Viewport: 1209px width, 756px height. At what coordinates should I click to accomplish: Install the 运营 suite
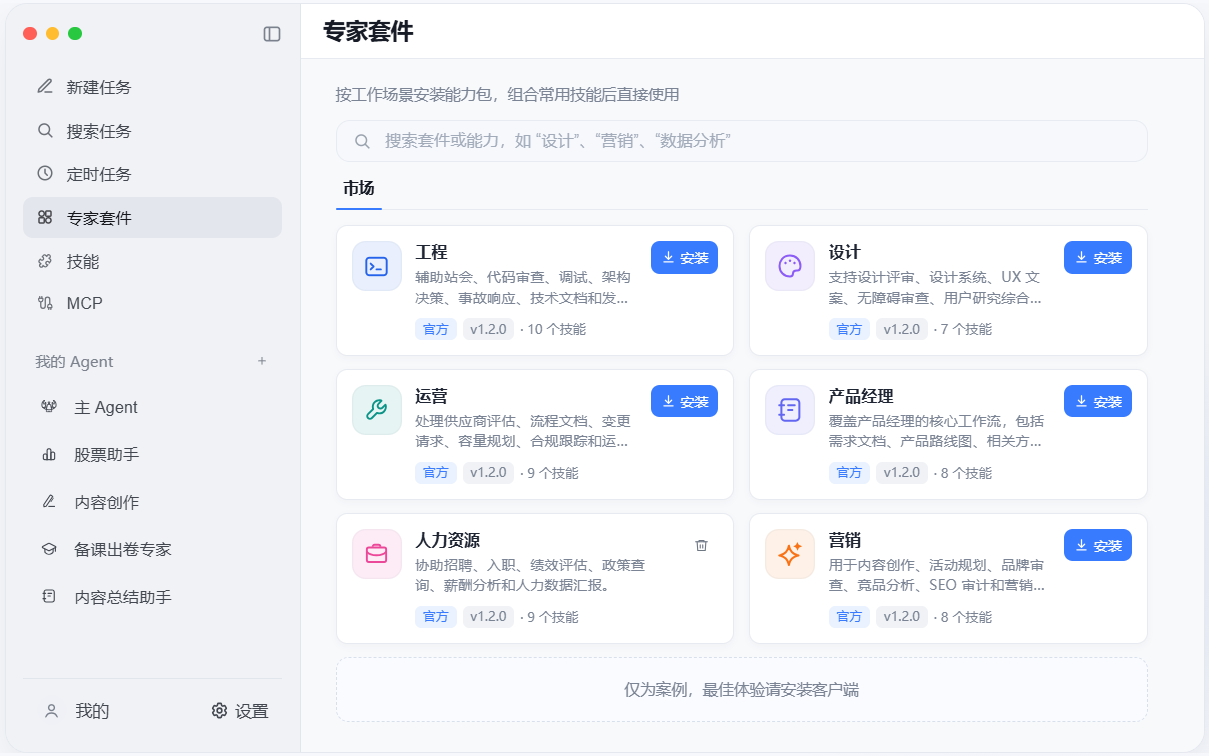[x=684, y=401]
